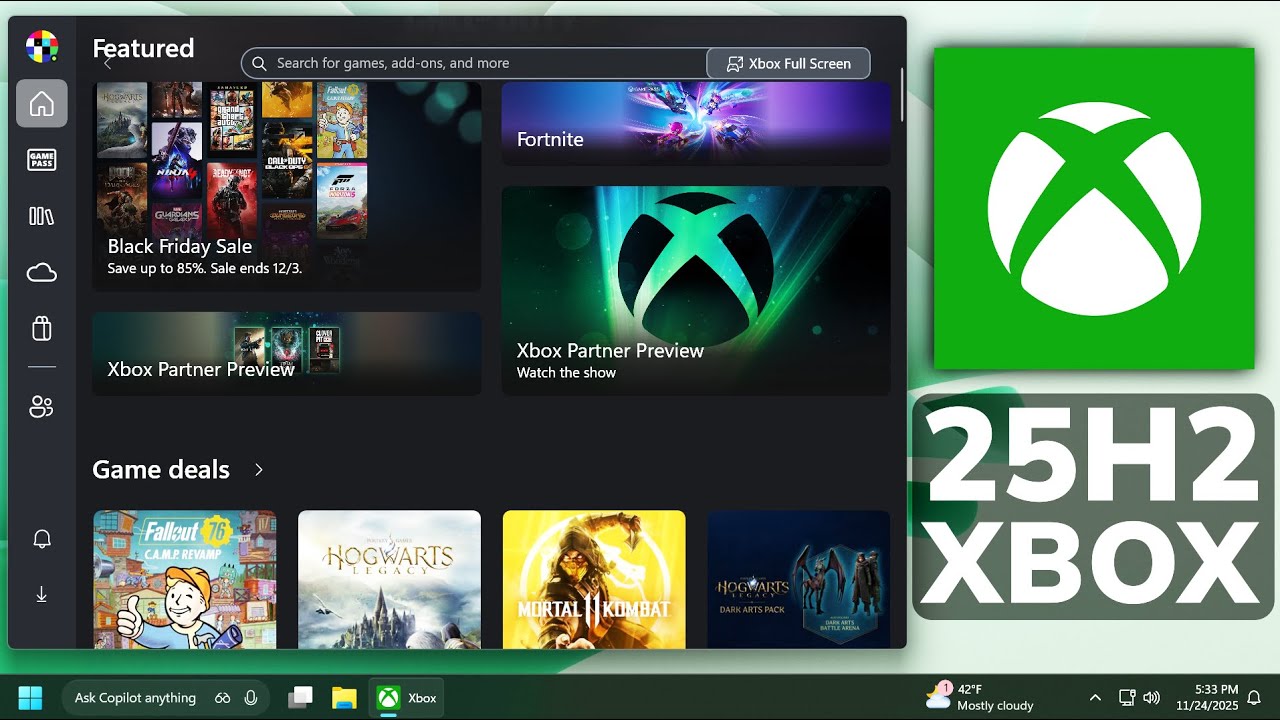Click the back arrow near Featured
Screen dimensions: 1280x720
(108, 63)
